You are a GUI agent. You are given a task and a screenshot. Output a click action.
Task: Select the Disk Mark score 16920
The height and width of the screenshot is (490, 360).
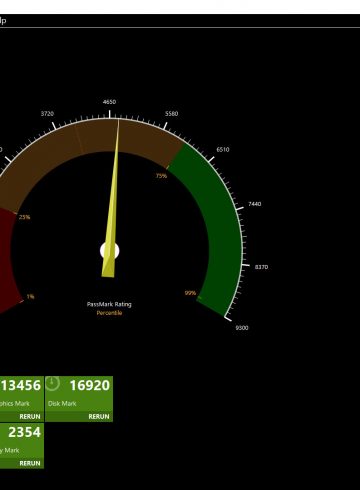coord(90,385)
